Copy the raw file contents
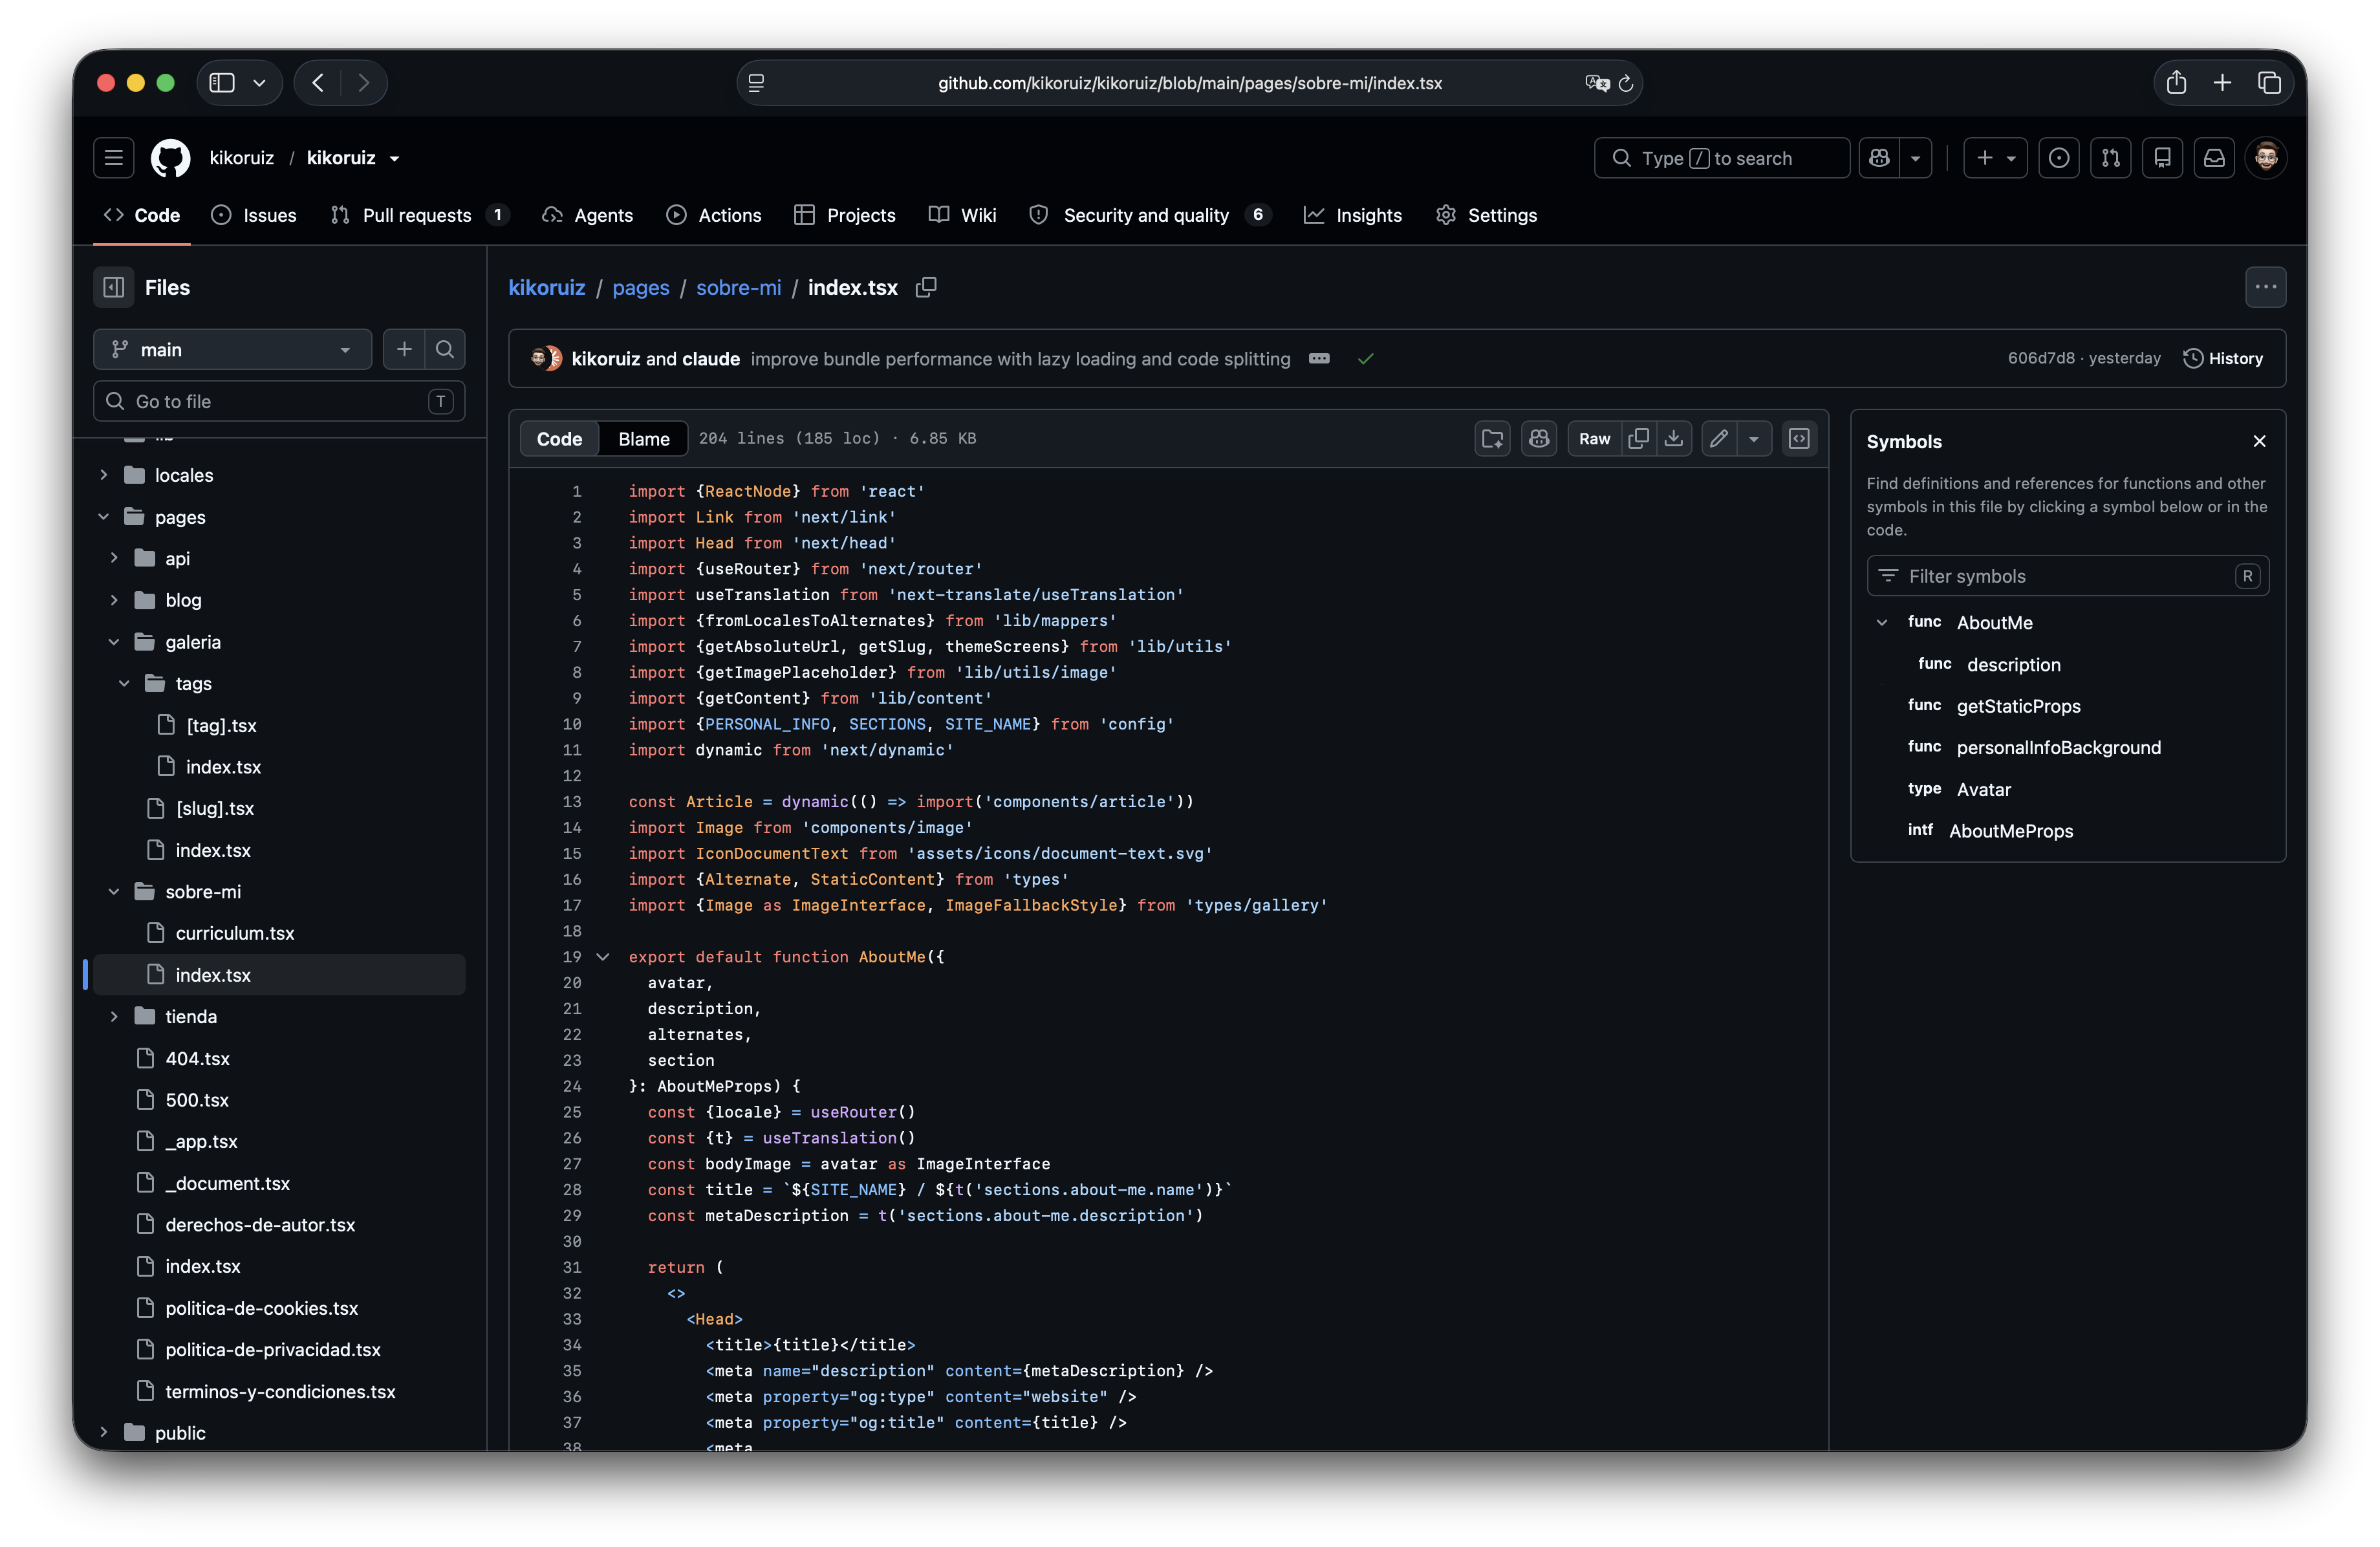The height and width of the screenshot is (1547, 2380). point(1638,438)
